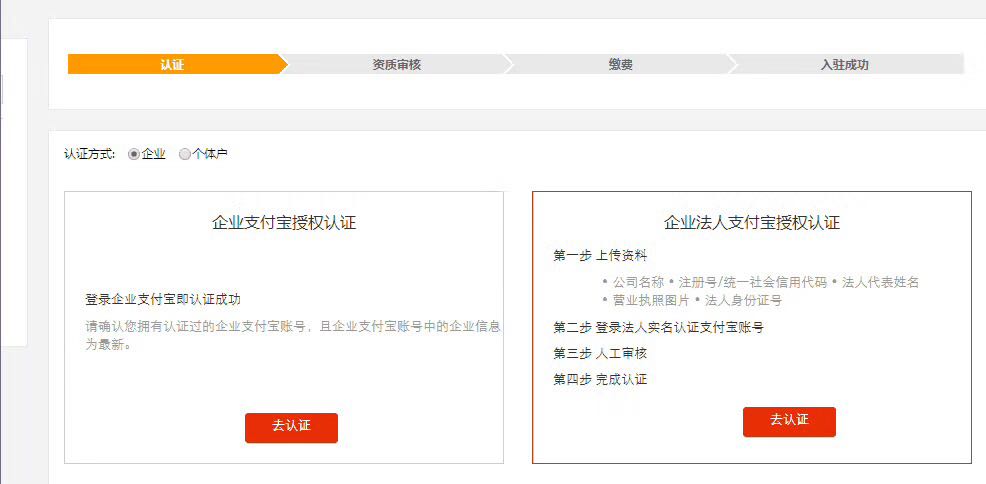Click 去认证 under 企业法人支付宝授权认证
Image resolution: width=986 pixels, height=484 pixels.
tap(789, 422)
